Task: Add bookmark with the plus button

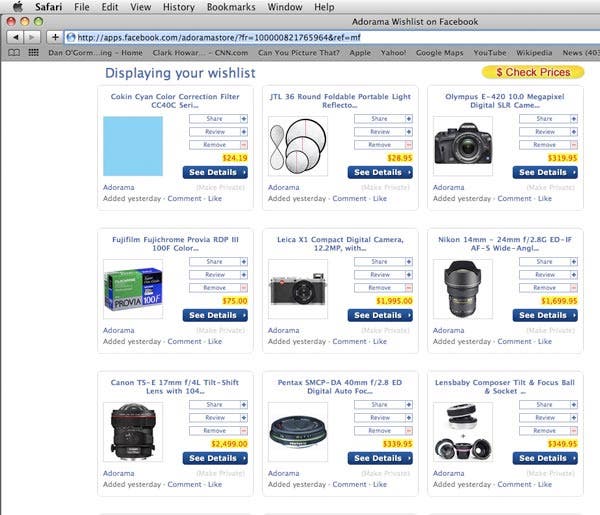Action: [x=55, y=37]
